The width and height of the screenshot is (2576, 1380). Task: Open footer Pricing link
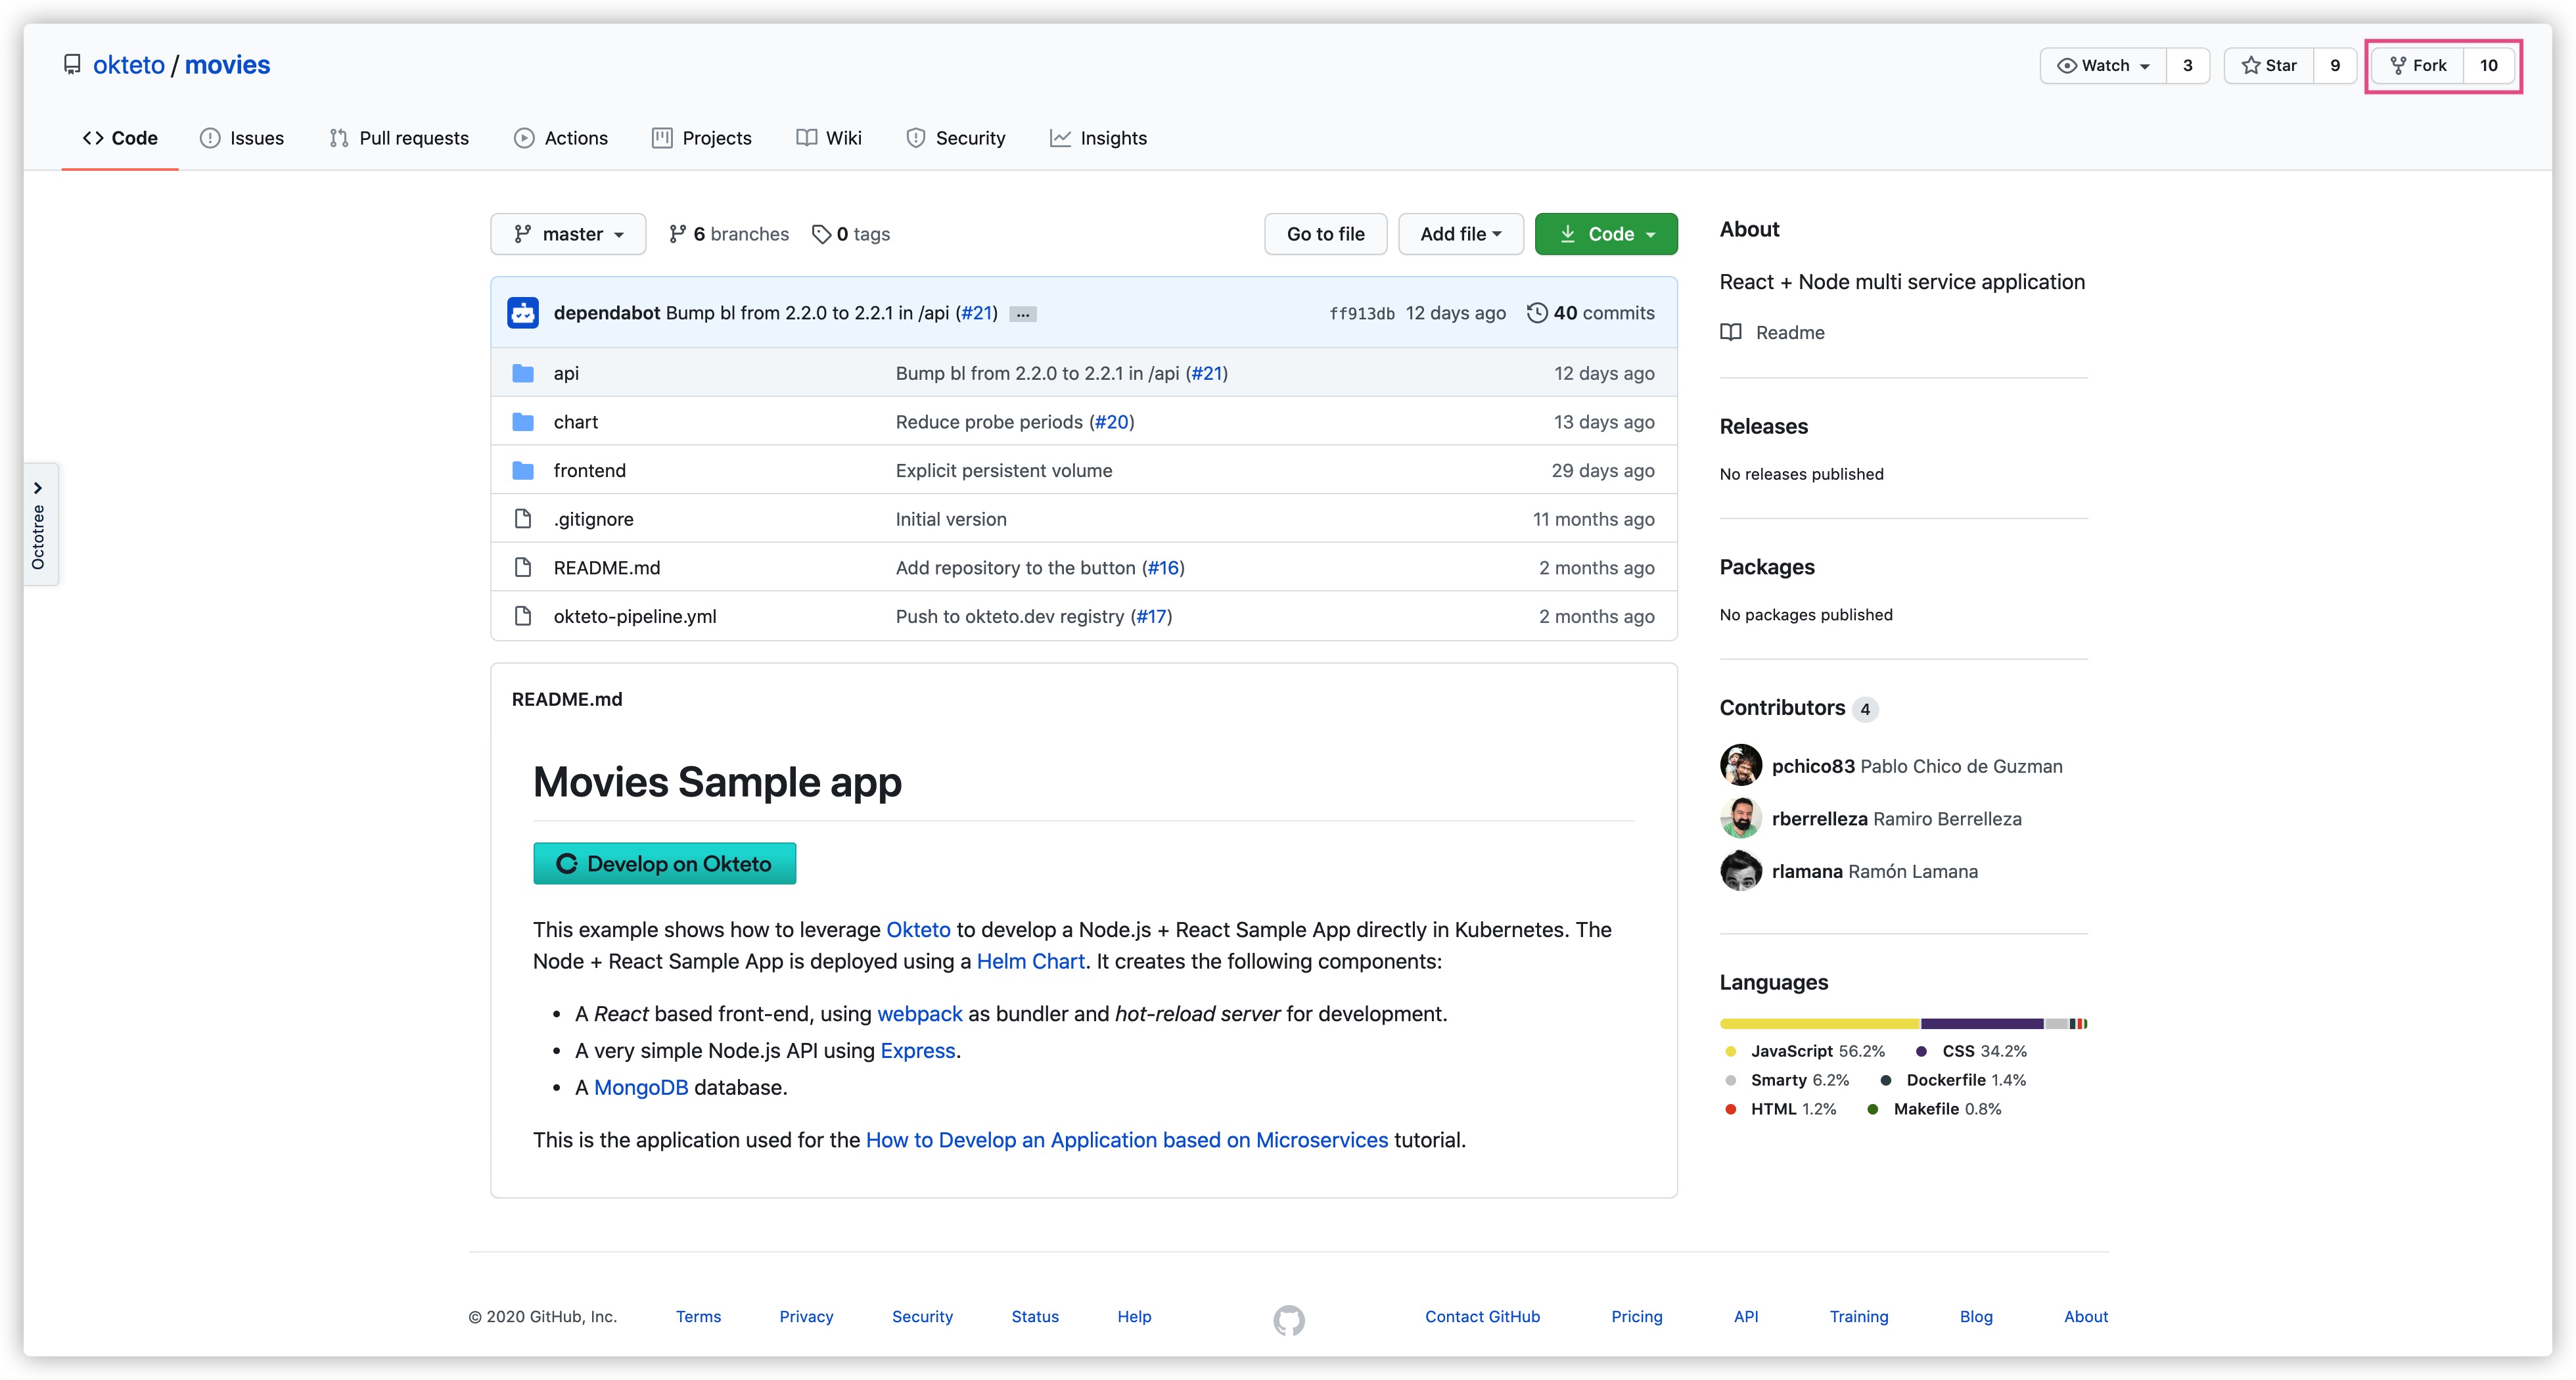coord(1636,1316)
